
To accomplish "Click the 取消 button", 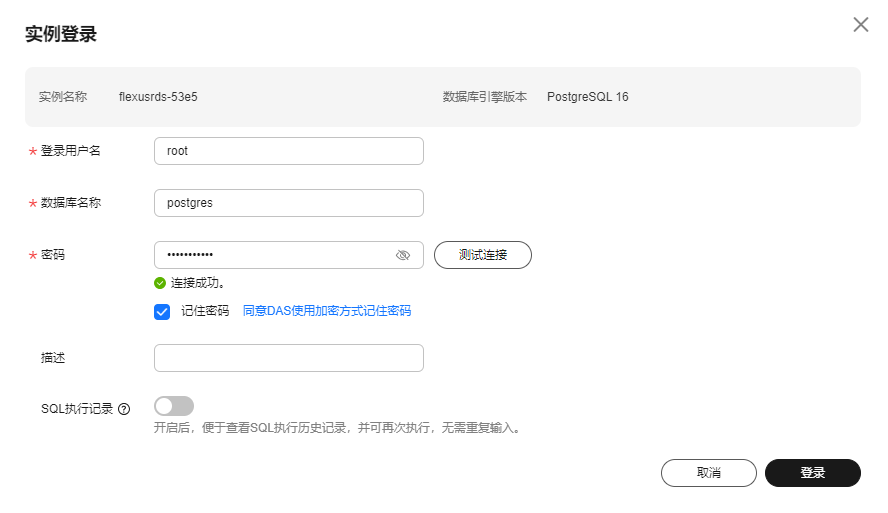I will point(708,473).
